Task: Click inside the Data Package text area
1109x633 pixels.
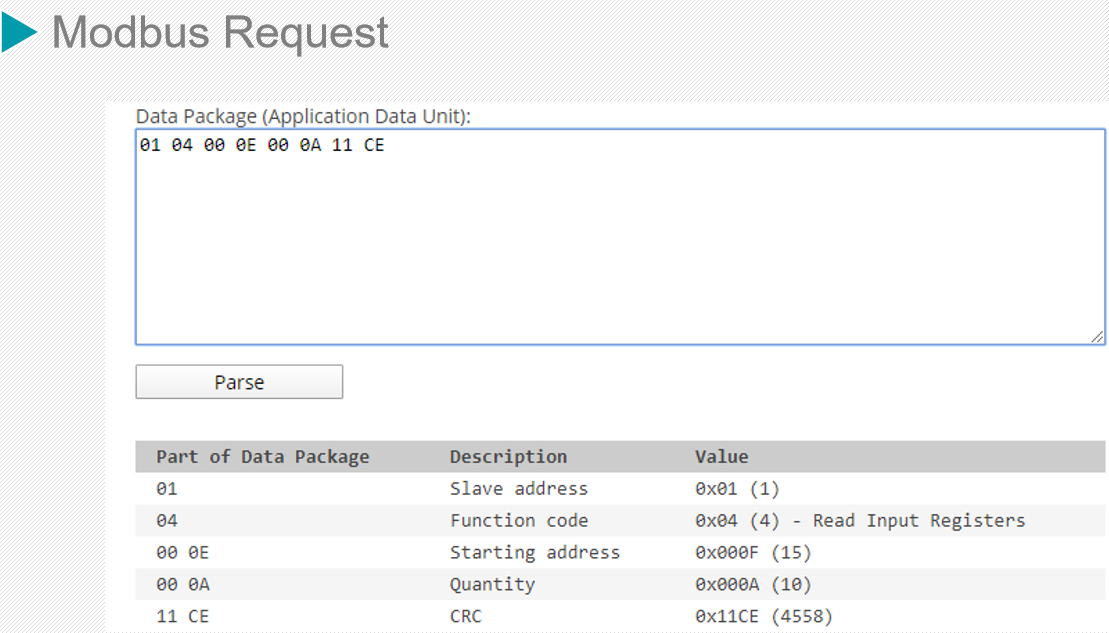Action: click(620, 240)
